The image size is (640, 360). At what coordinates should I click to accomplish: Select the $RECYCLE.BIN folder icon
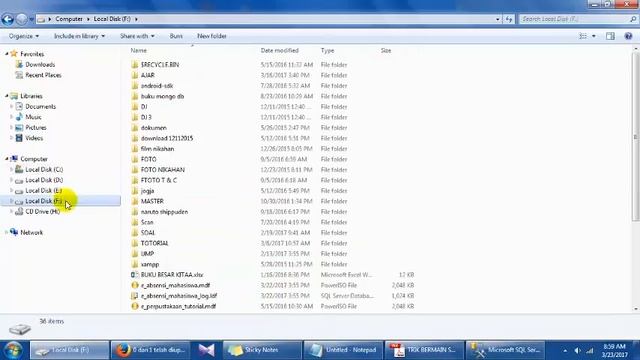[135, 64]
